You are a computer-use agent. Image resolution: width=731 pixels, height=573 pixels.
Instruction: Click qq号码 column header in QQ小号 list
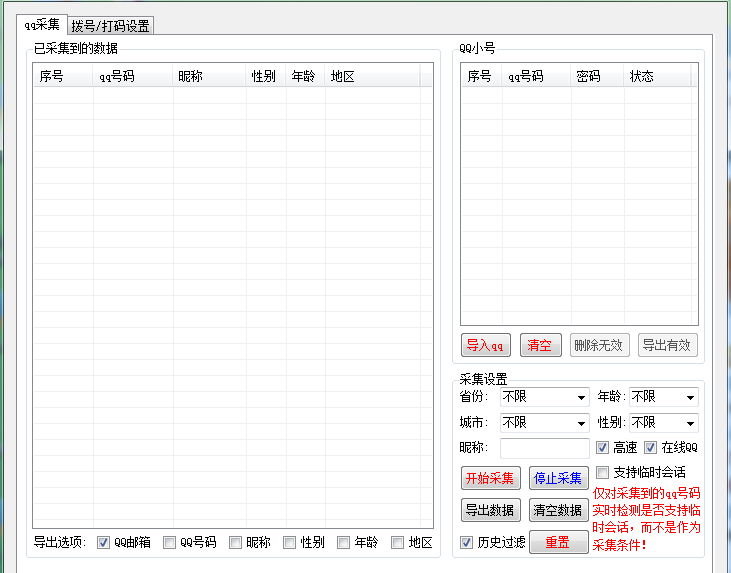point(537,76)
